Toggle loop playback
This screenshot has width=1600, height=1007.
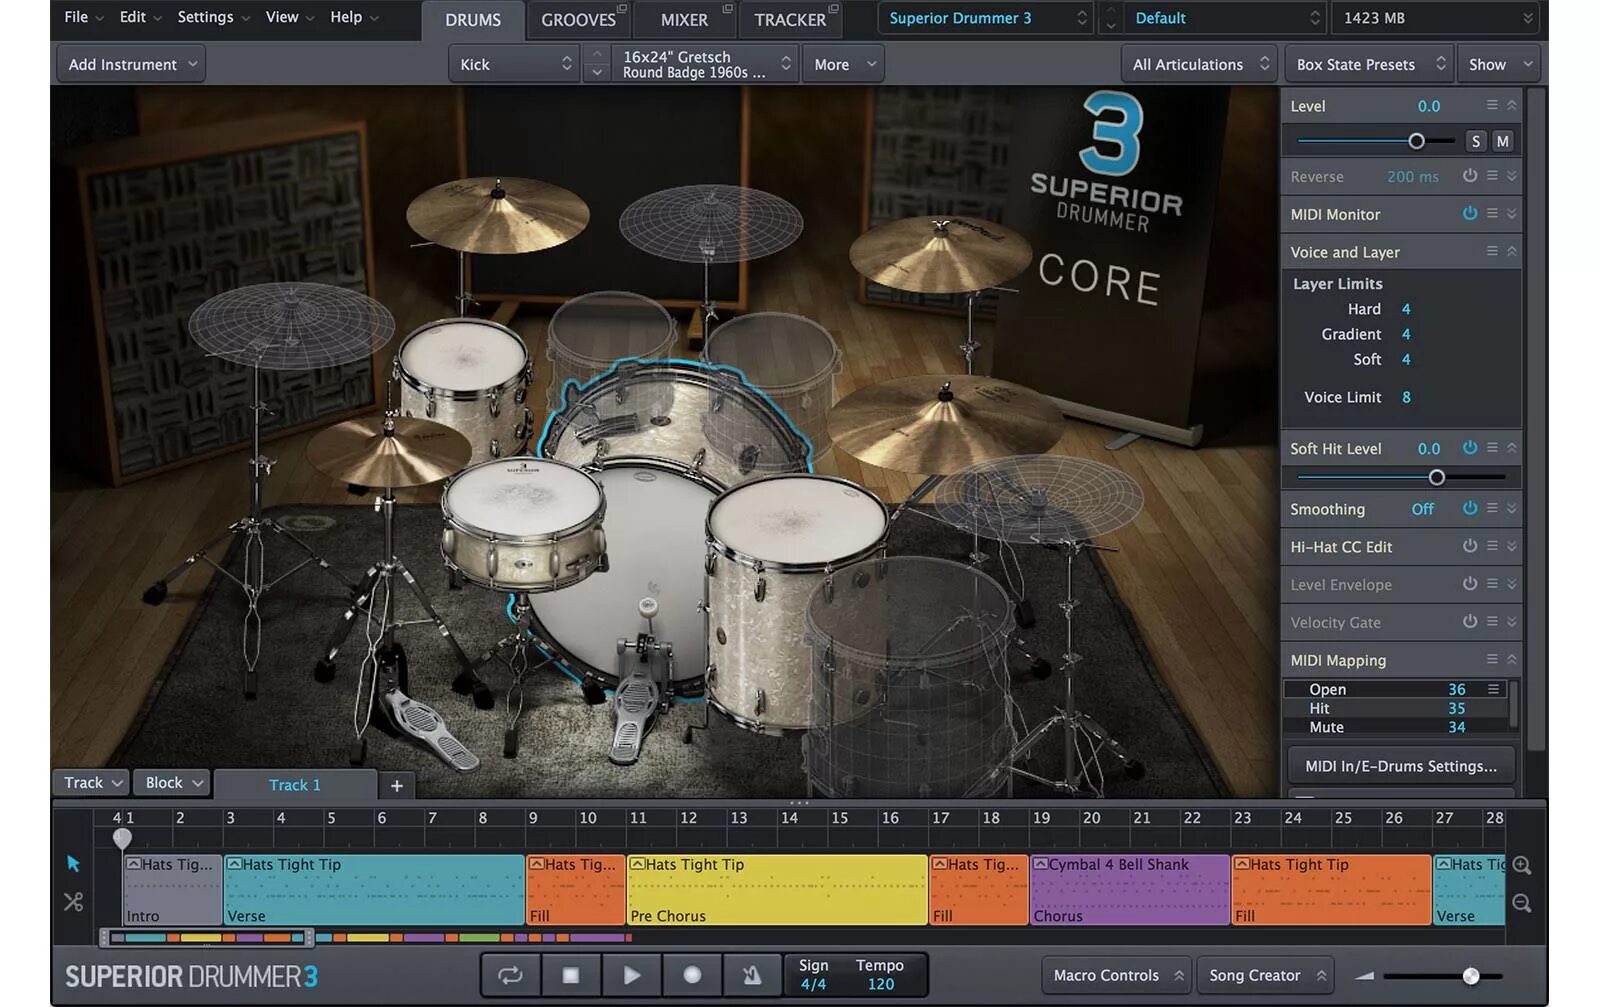(510, 975)
